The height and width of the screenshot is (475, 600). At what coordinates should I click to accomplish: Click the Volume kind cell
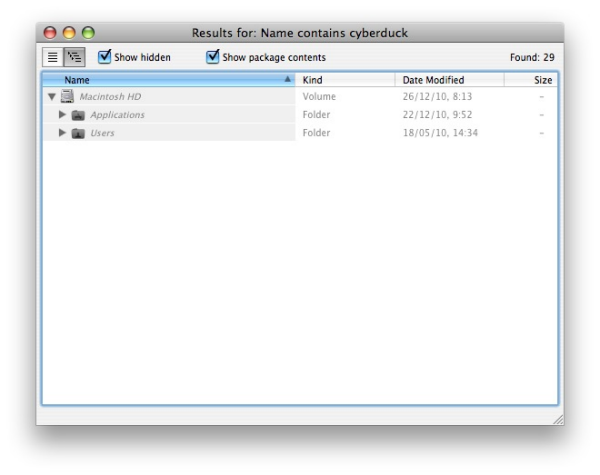pyautogui.click(x=319, y=96)
